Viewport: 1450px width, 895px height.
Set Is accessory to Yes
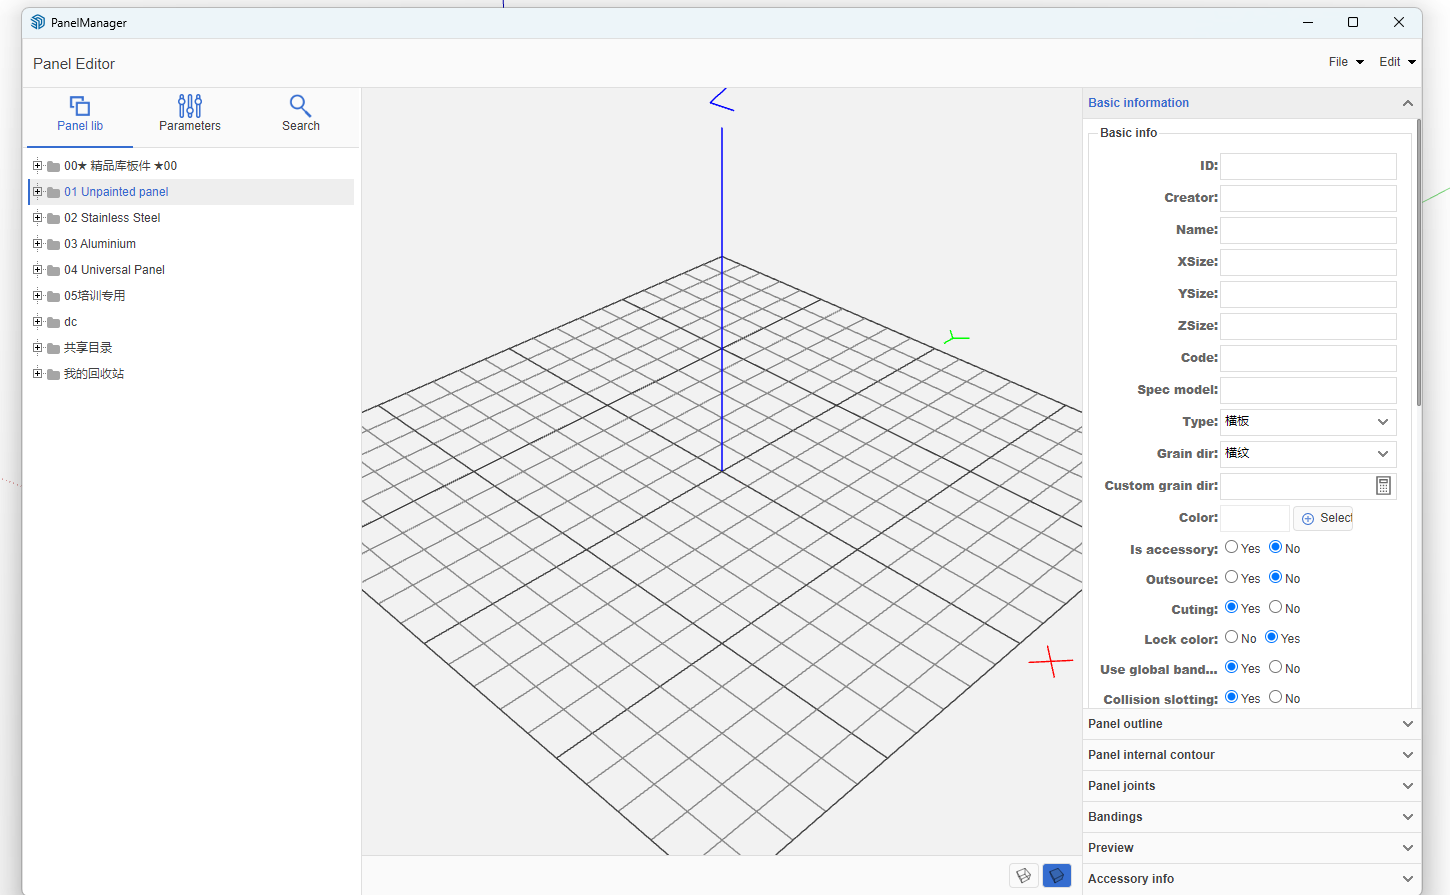point(1232,547)
